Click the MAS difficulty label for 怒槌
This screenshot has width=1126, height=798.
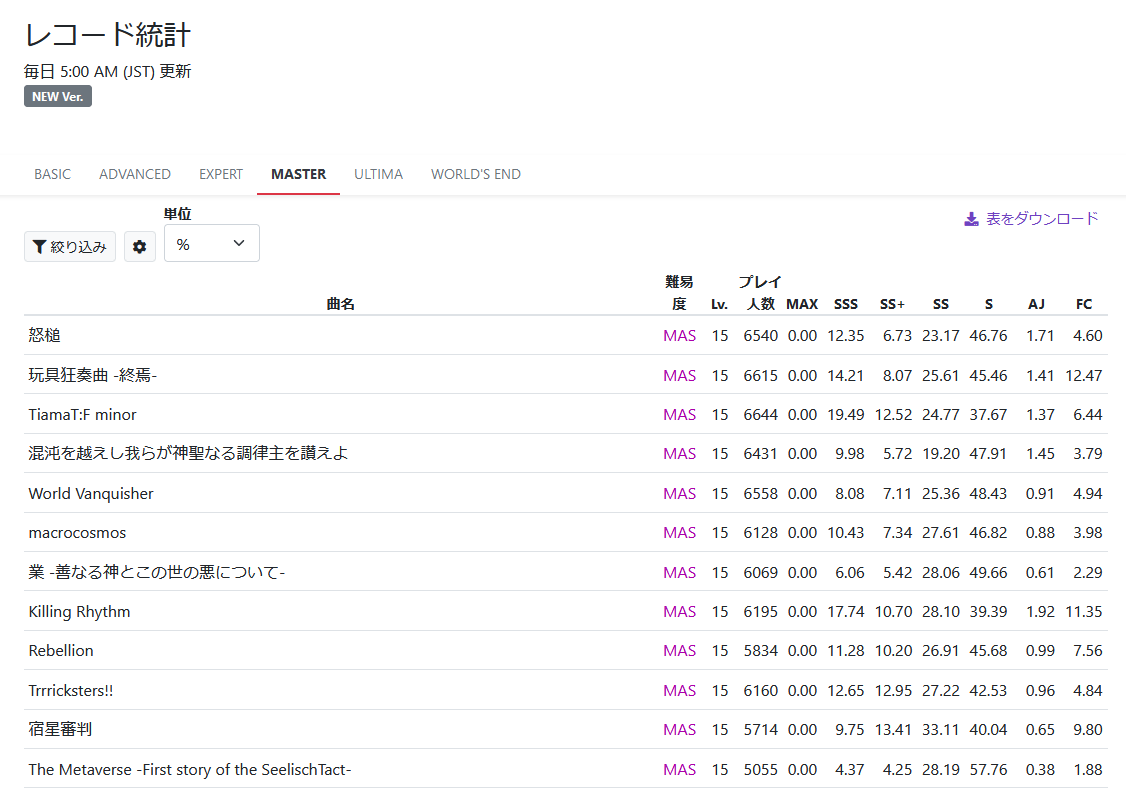(680, 335)
